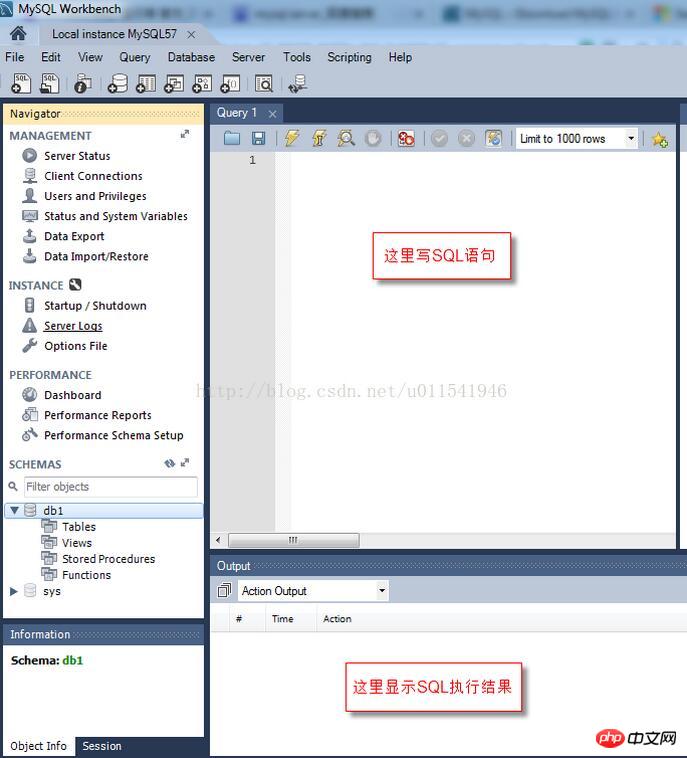Save snippet star icon in the query toolbar
Image resolution: width=687 pixels, height=758 pixels.
click(x=659, y=139)
